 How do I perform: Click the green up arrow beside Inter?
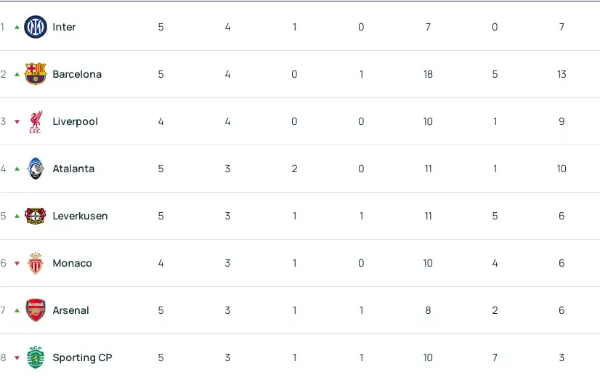[x=17, y=27]
